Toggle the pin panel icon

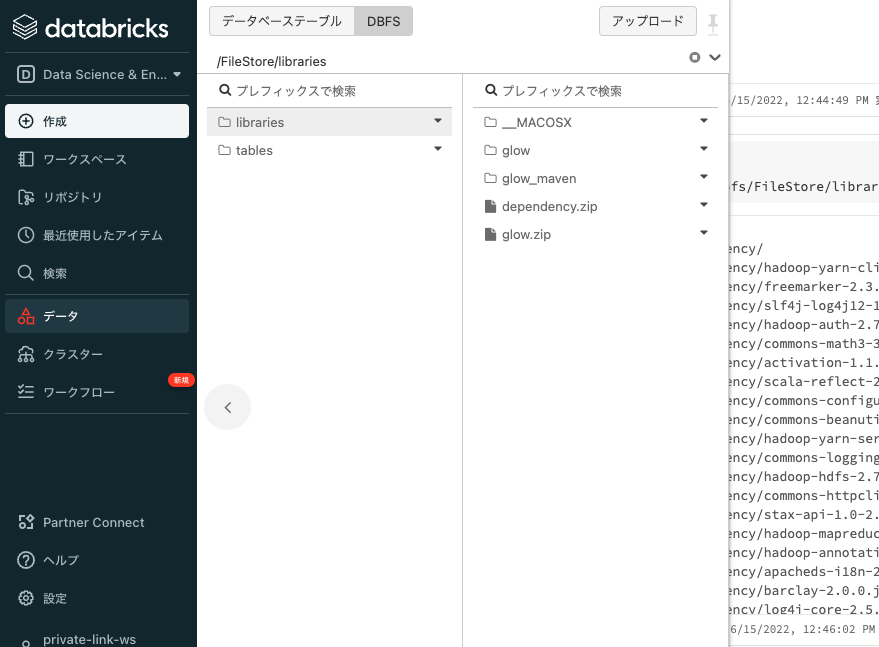(x=713, y=24)
